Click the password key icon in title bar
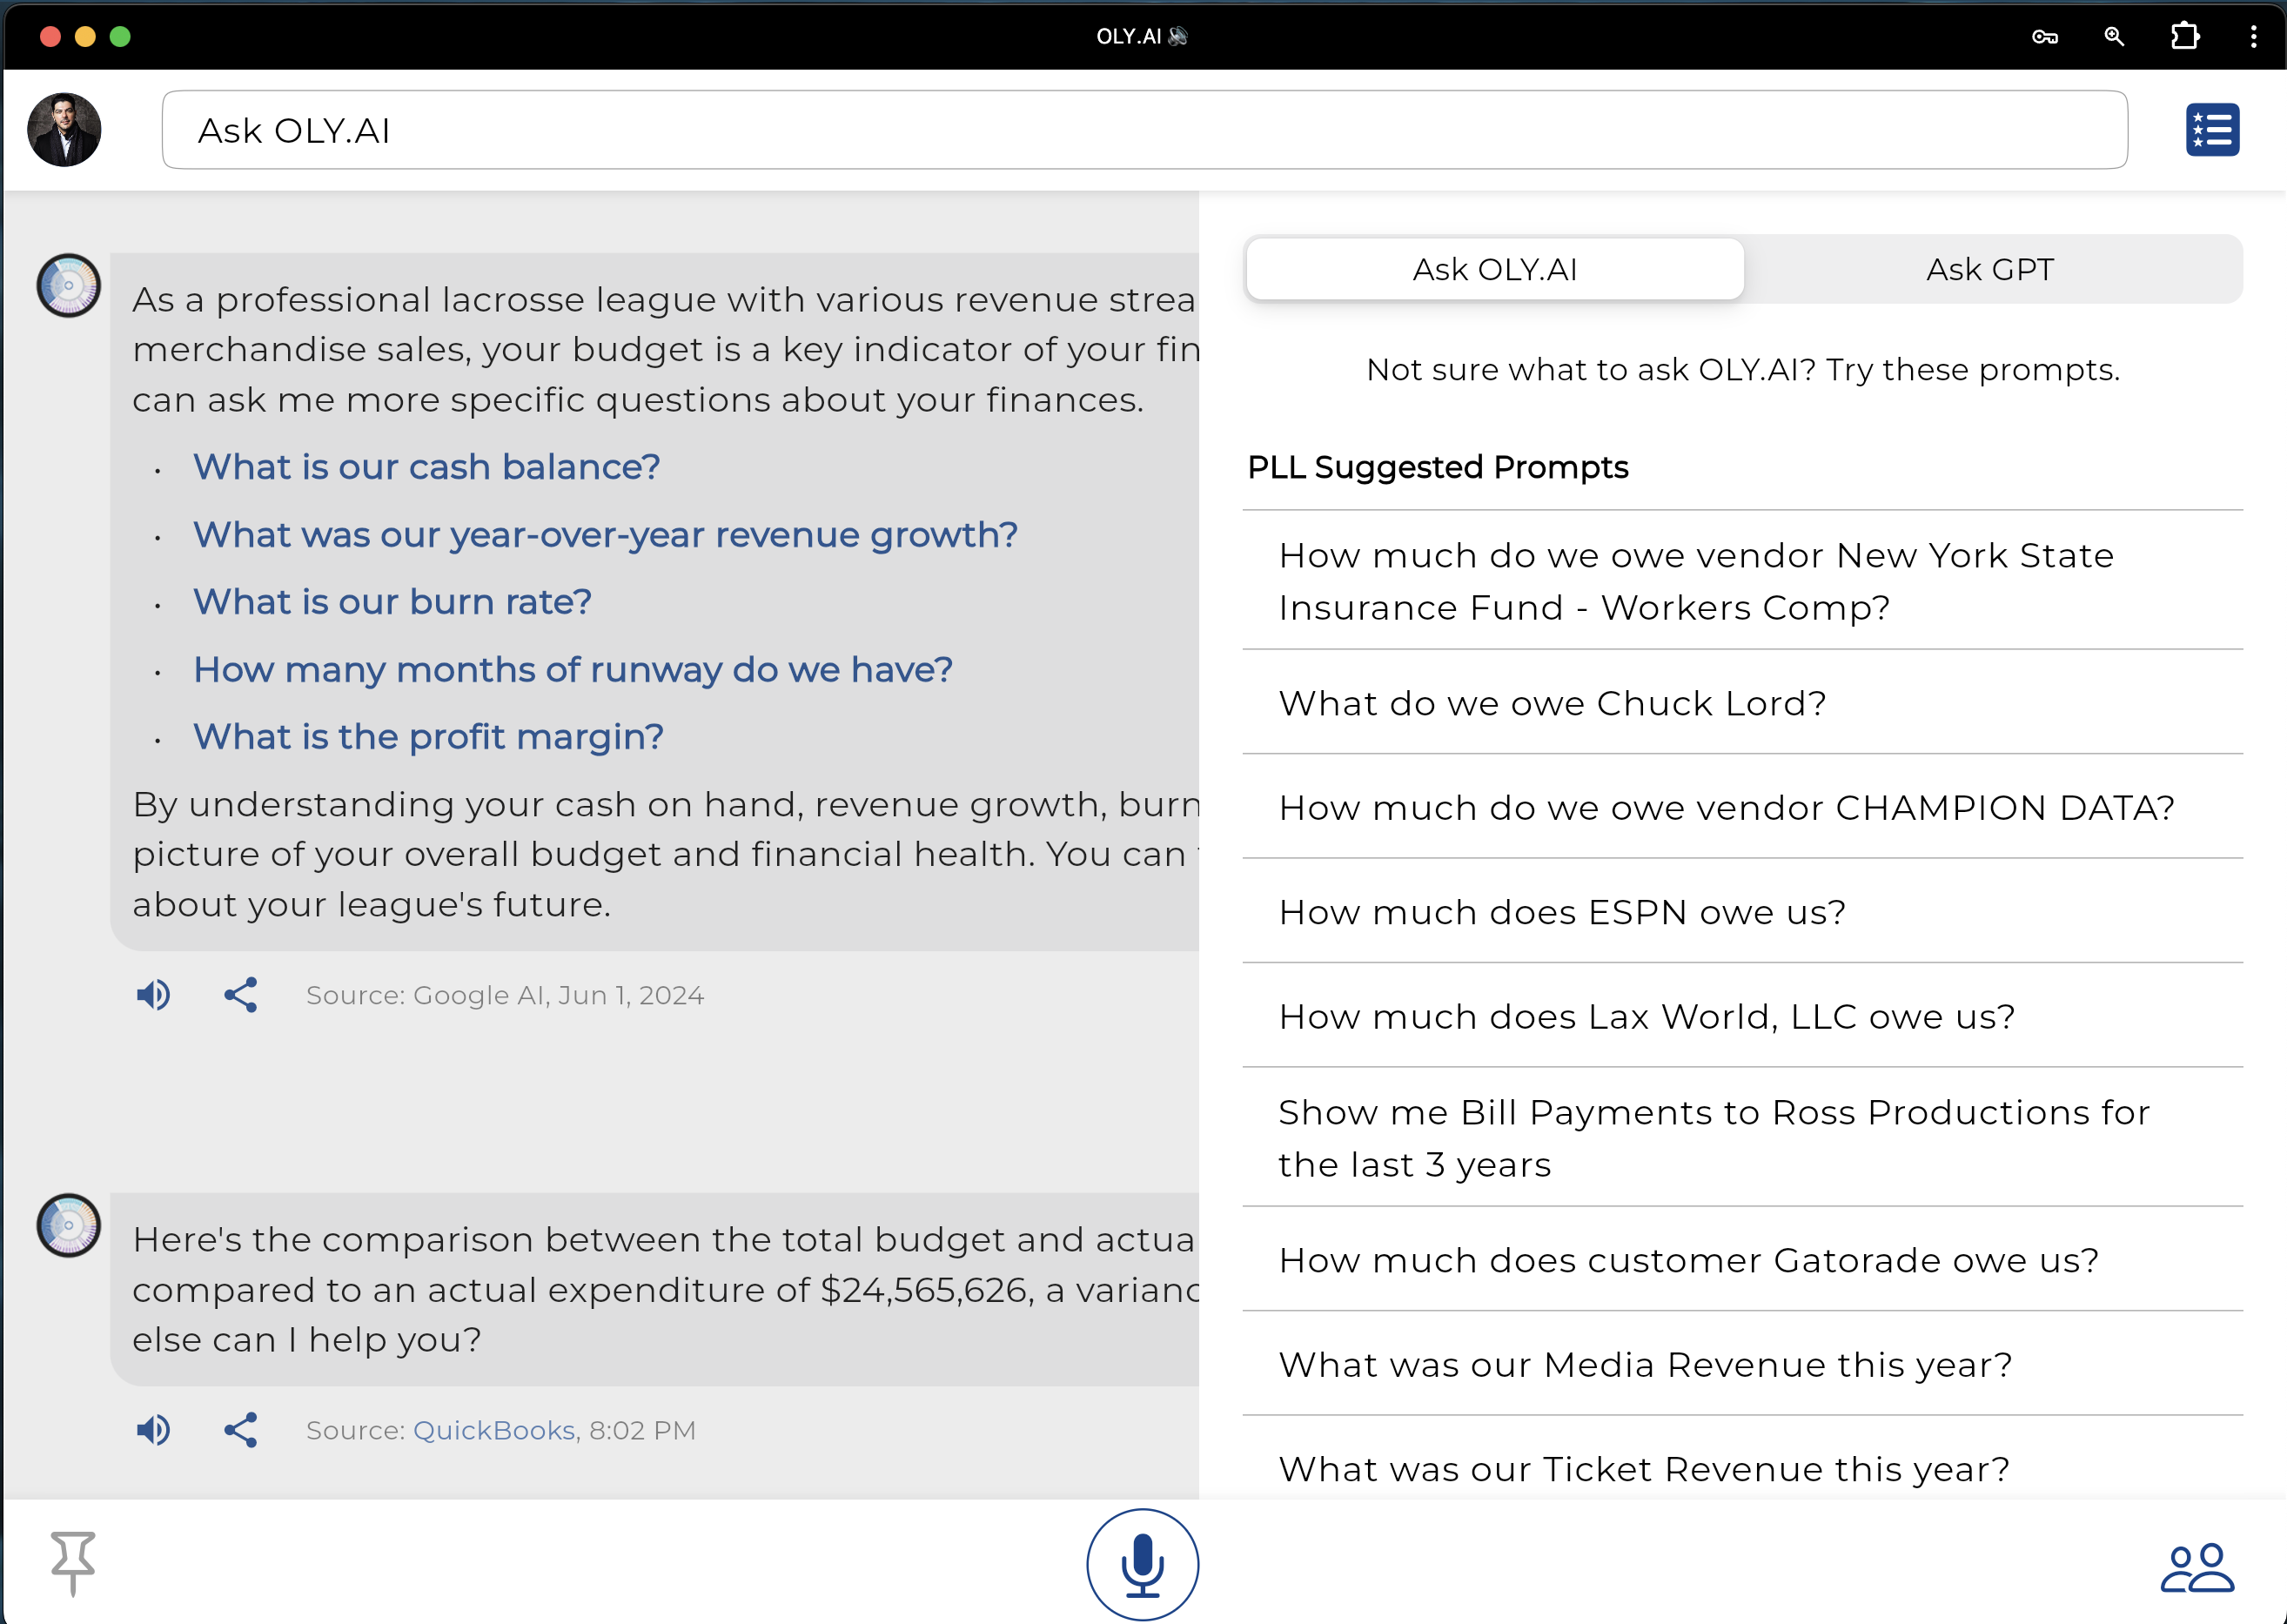Image resolution: width=2287 pixels, height=1624 pixels. tap(2044, 37)
